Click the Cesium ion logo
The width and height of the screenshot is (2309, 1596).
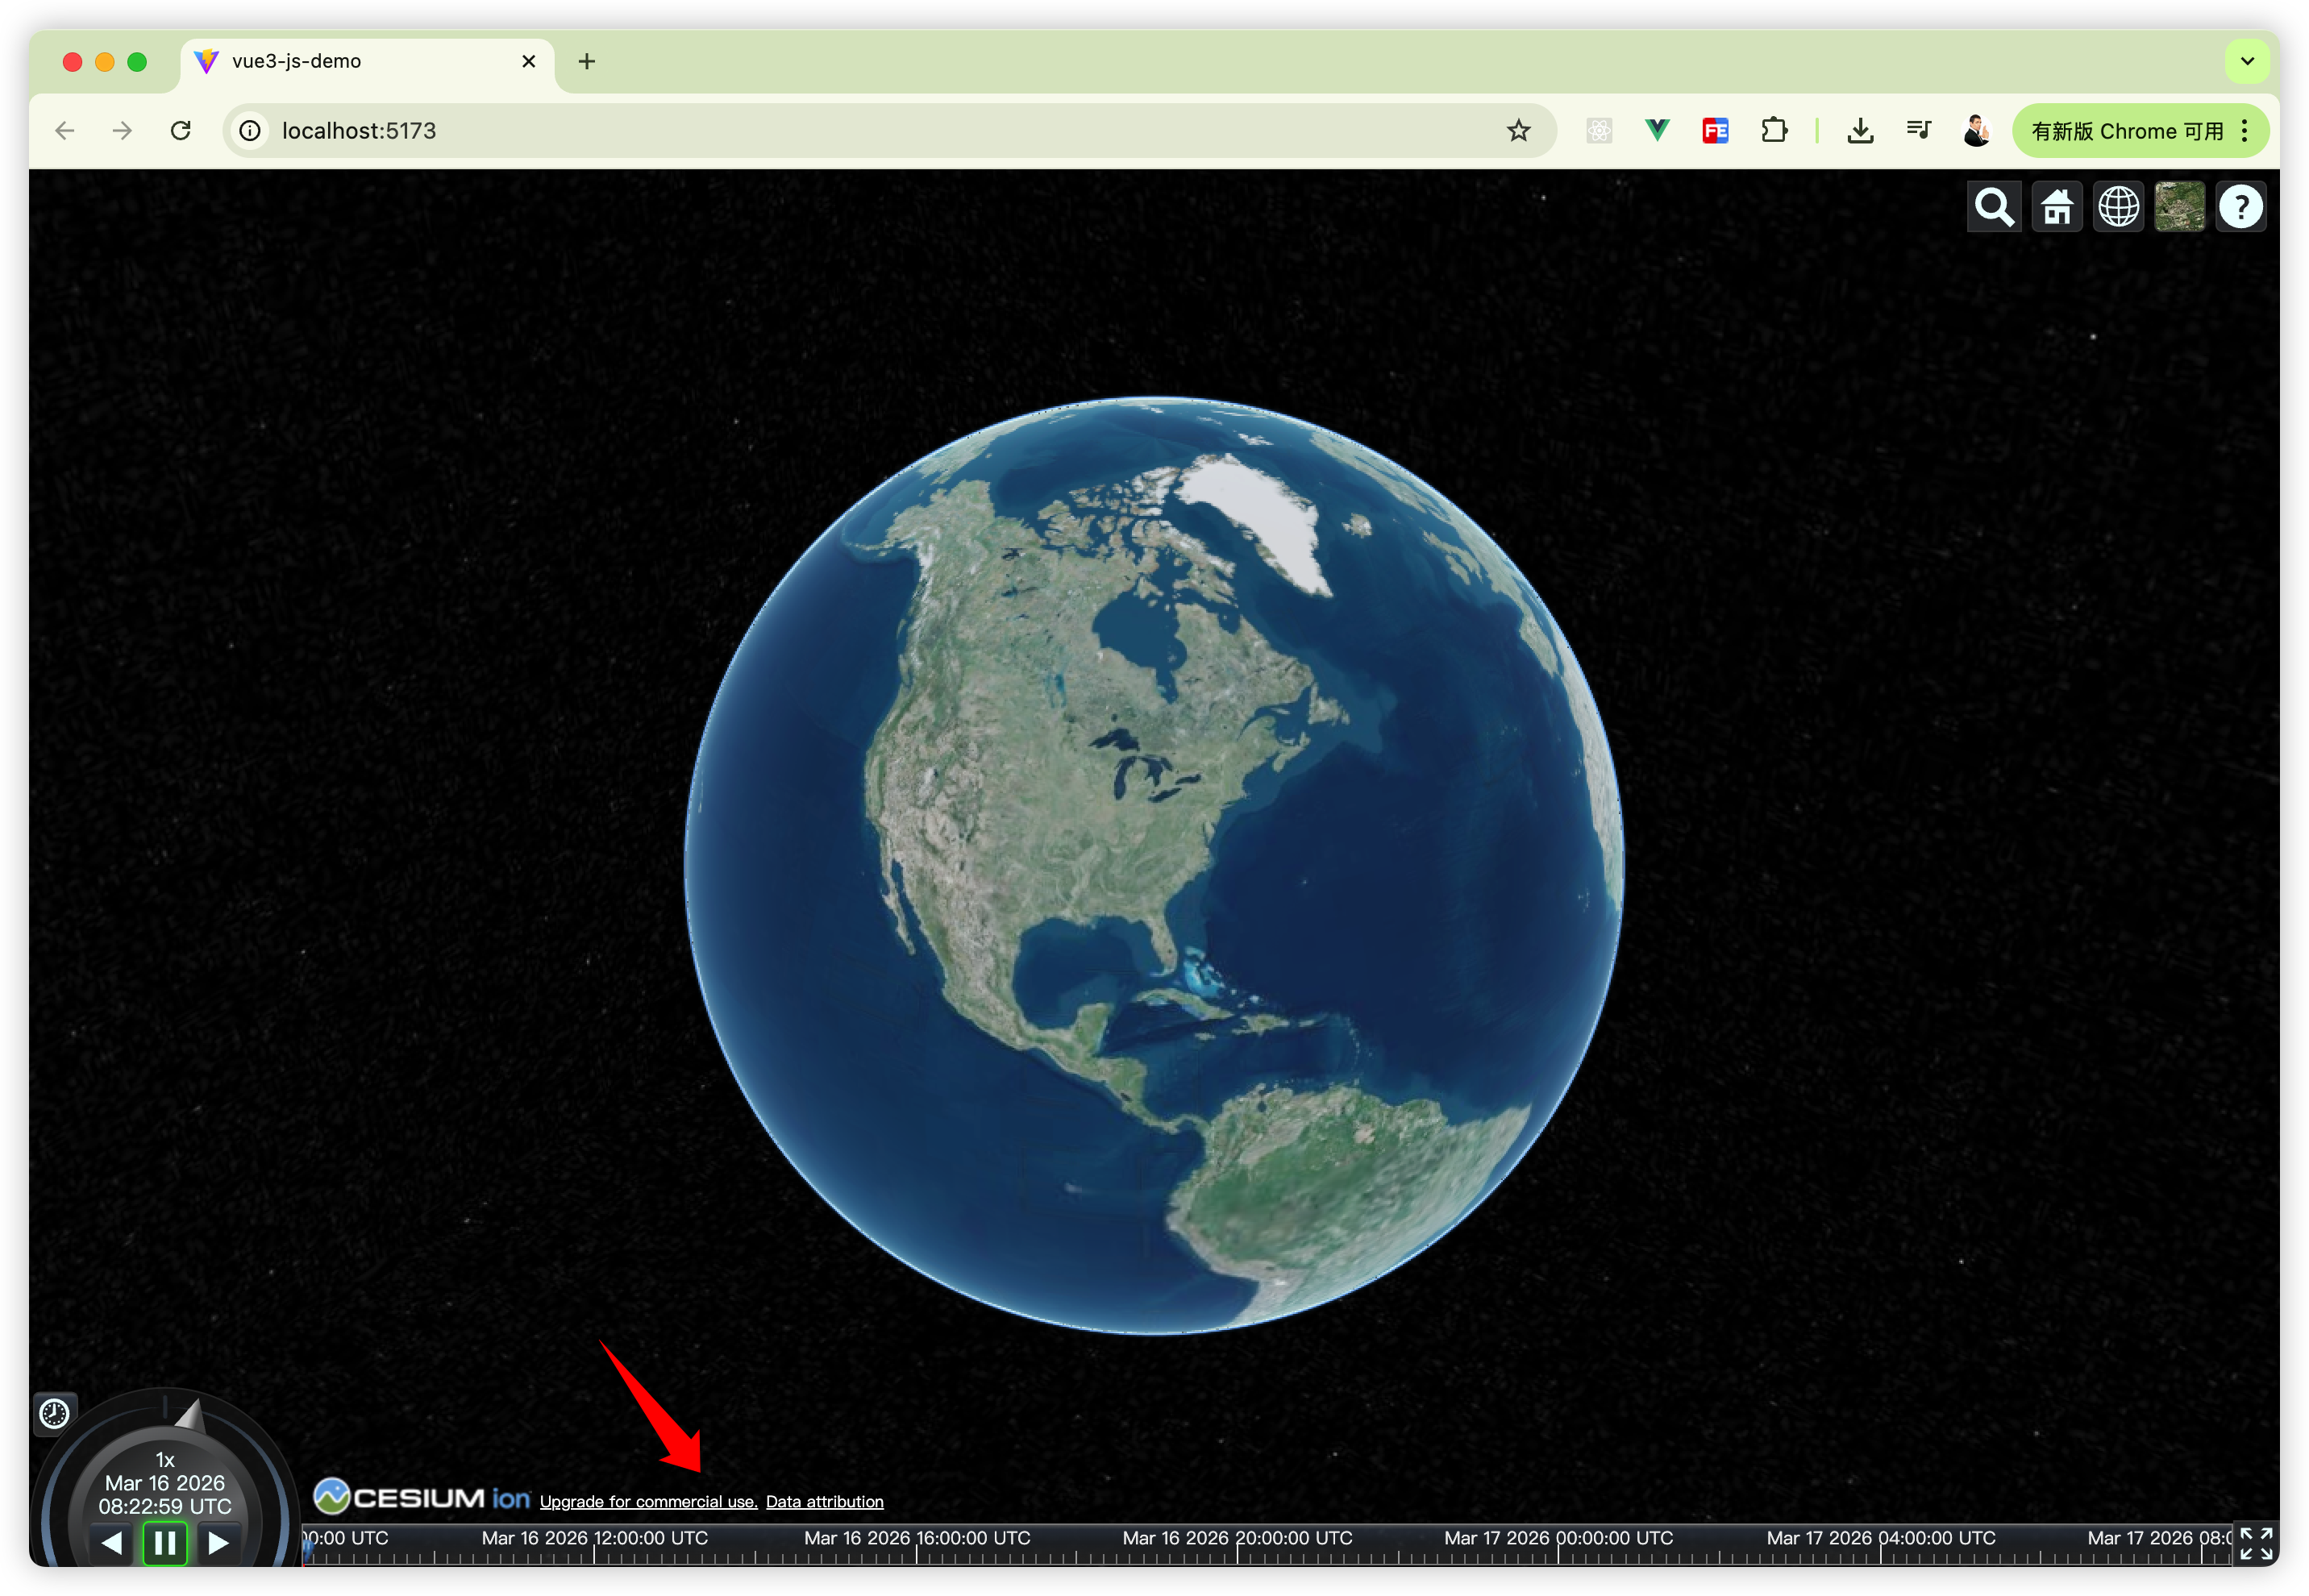point(422,1497)
